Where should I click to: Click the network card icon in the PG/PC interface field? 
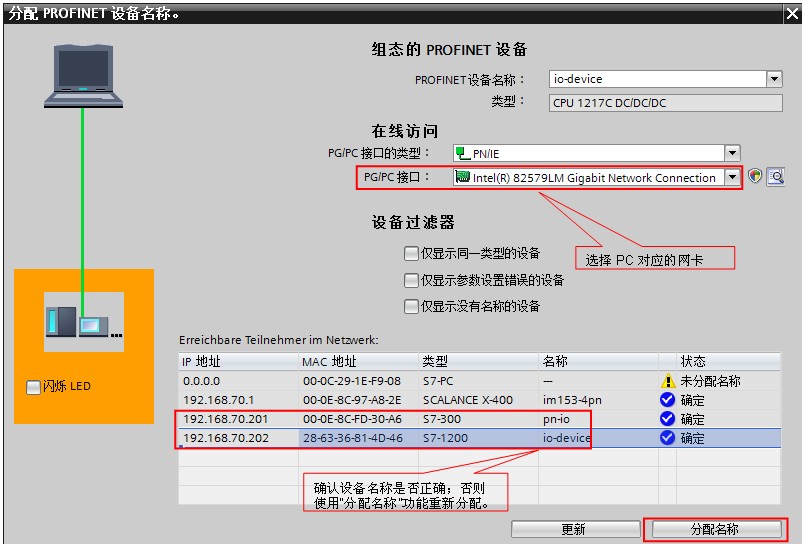click(463, 177)
